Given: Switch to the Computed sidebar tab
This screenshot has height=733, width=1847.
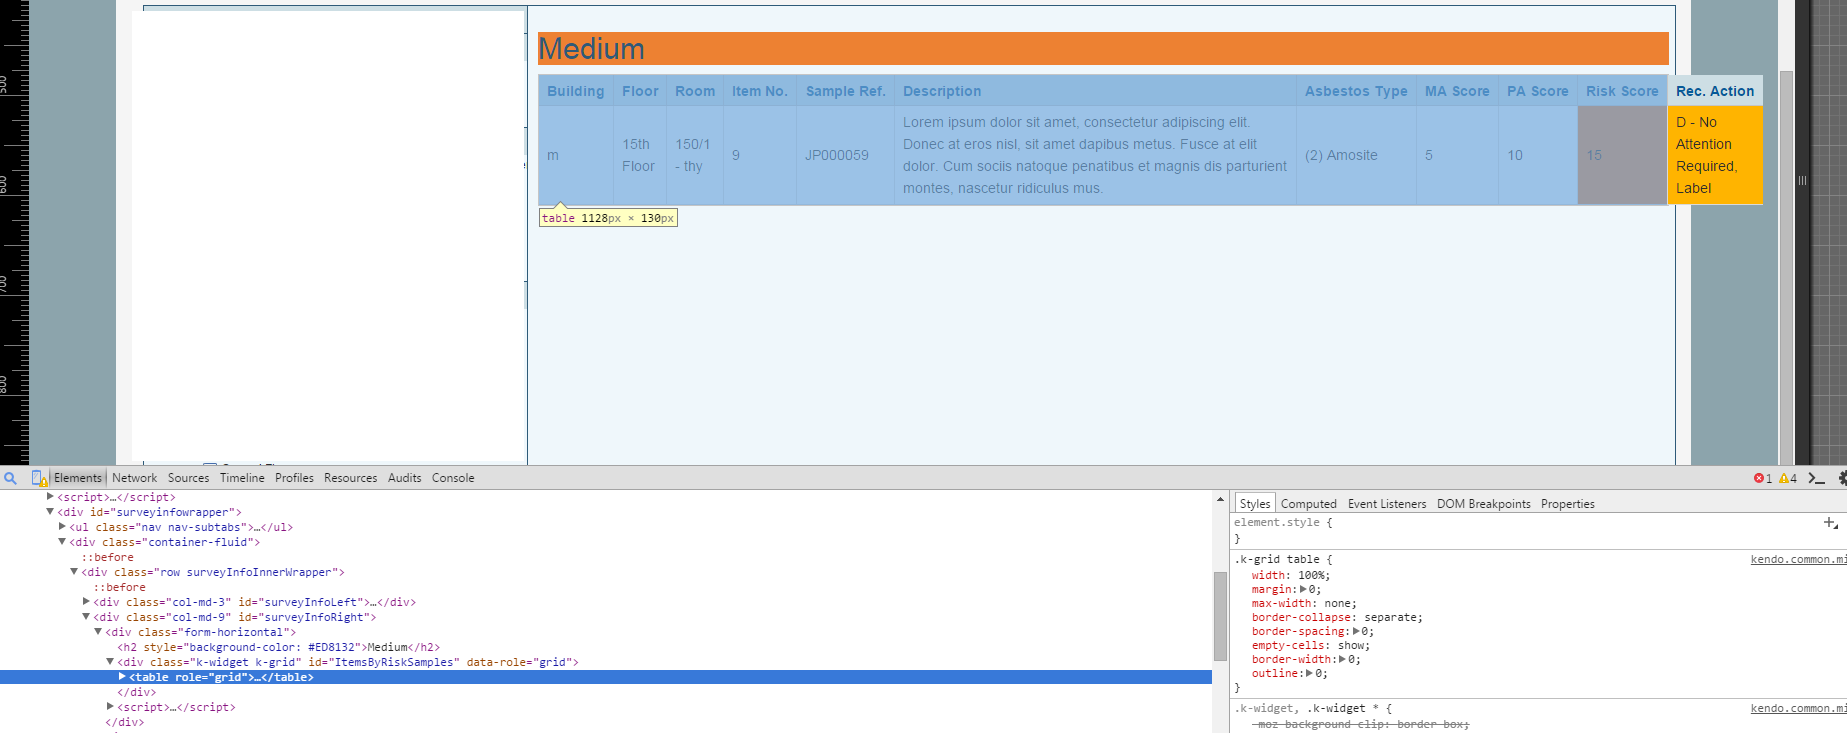Looking at the screenshot, I should pyautogui.click(x=1309, y=504).
